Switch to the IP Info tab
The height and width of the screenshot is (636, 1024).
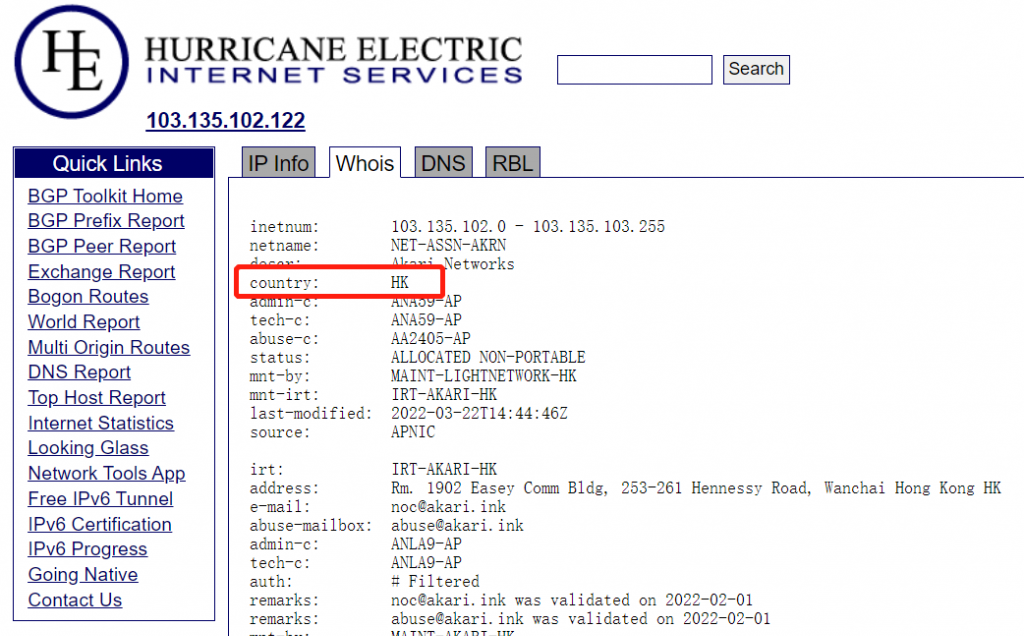click(x=278, y=163)
